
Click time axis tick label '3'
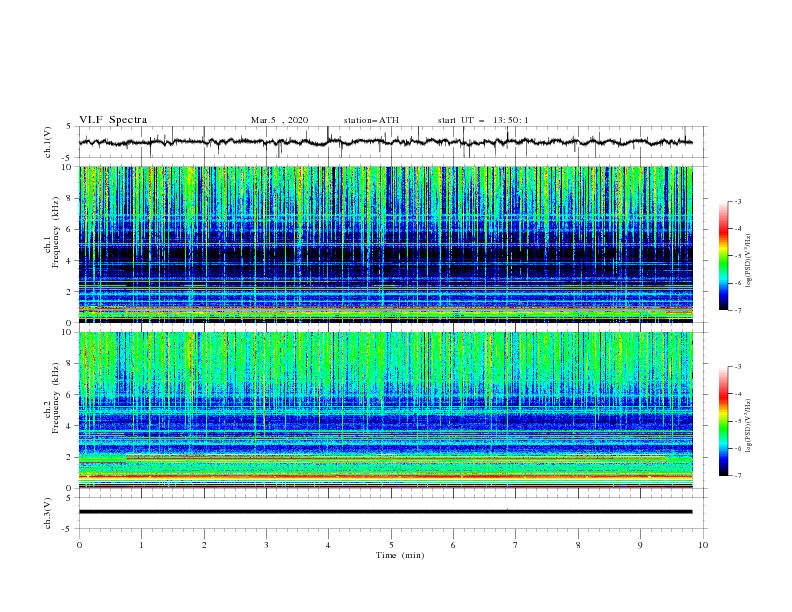click(x=266, y=545)
